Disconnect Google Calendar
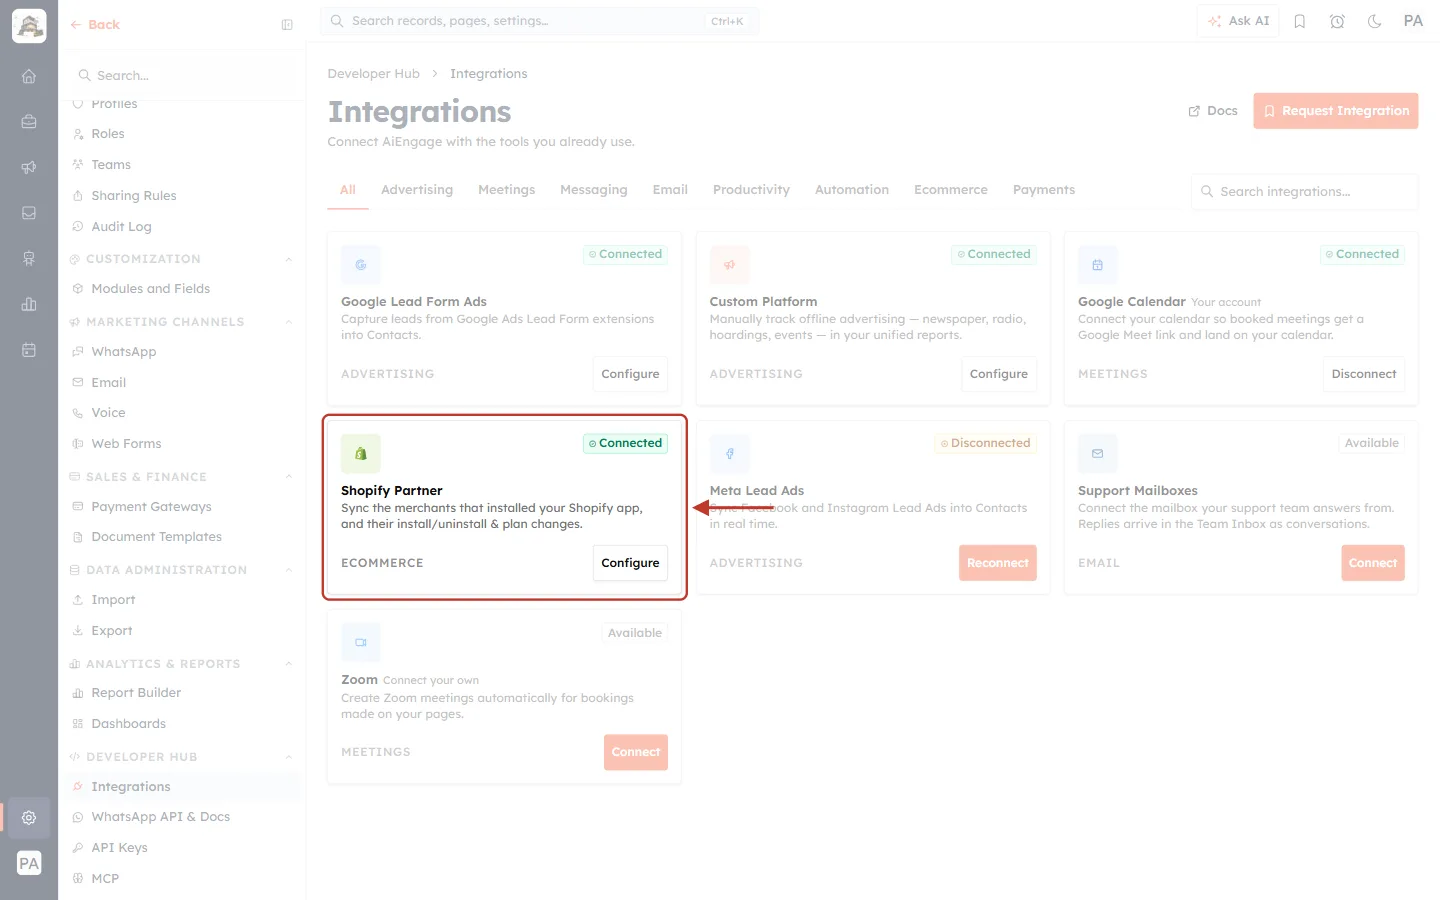The height and width of the screenshot is (900, 1440). (x=1364, y=374)
